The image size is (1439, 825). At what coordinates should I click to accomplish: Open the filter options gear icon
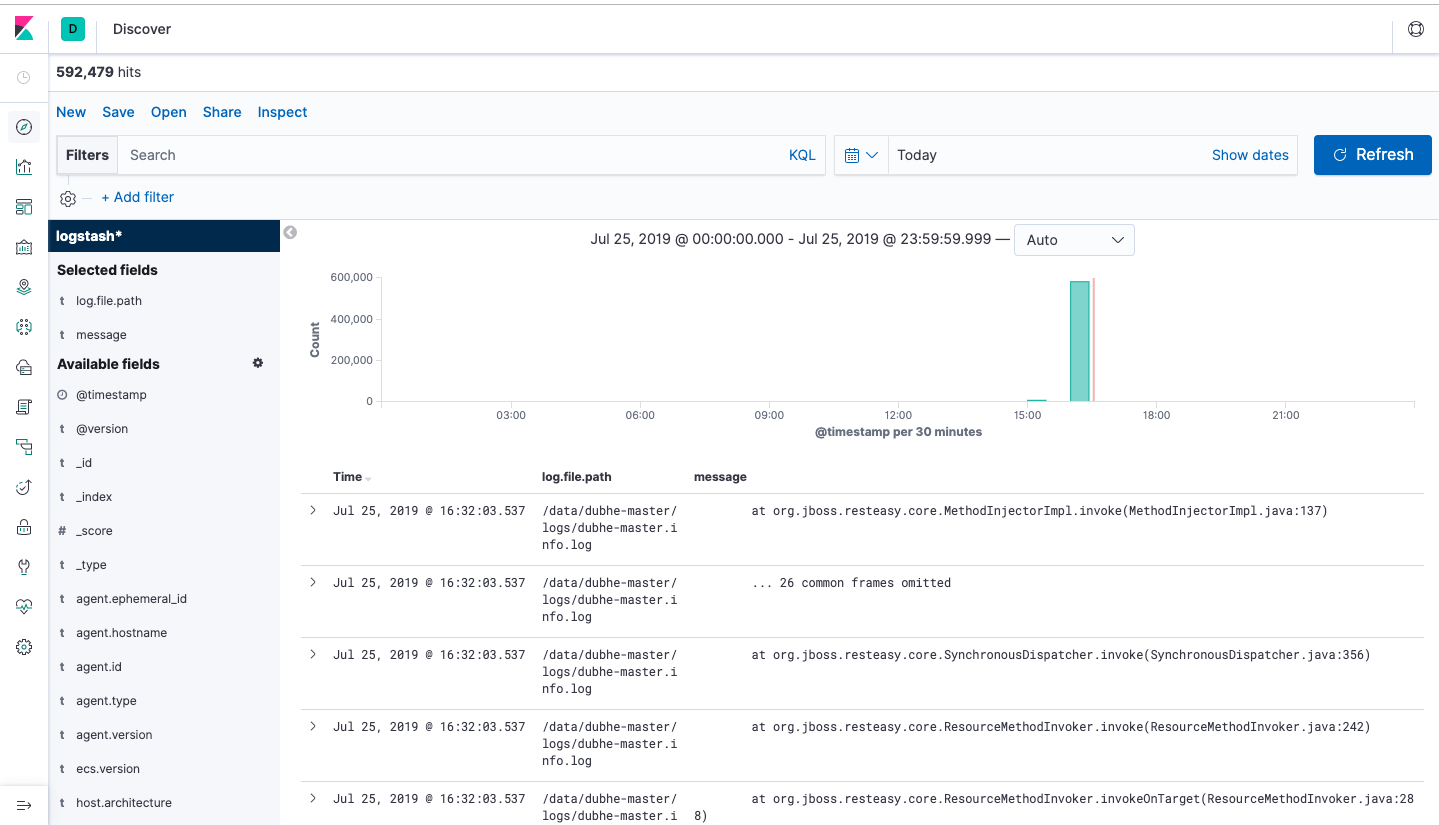tap(68, 198)
